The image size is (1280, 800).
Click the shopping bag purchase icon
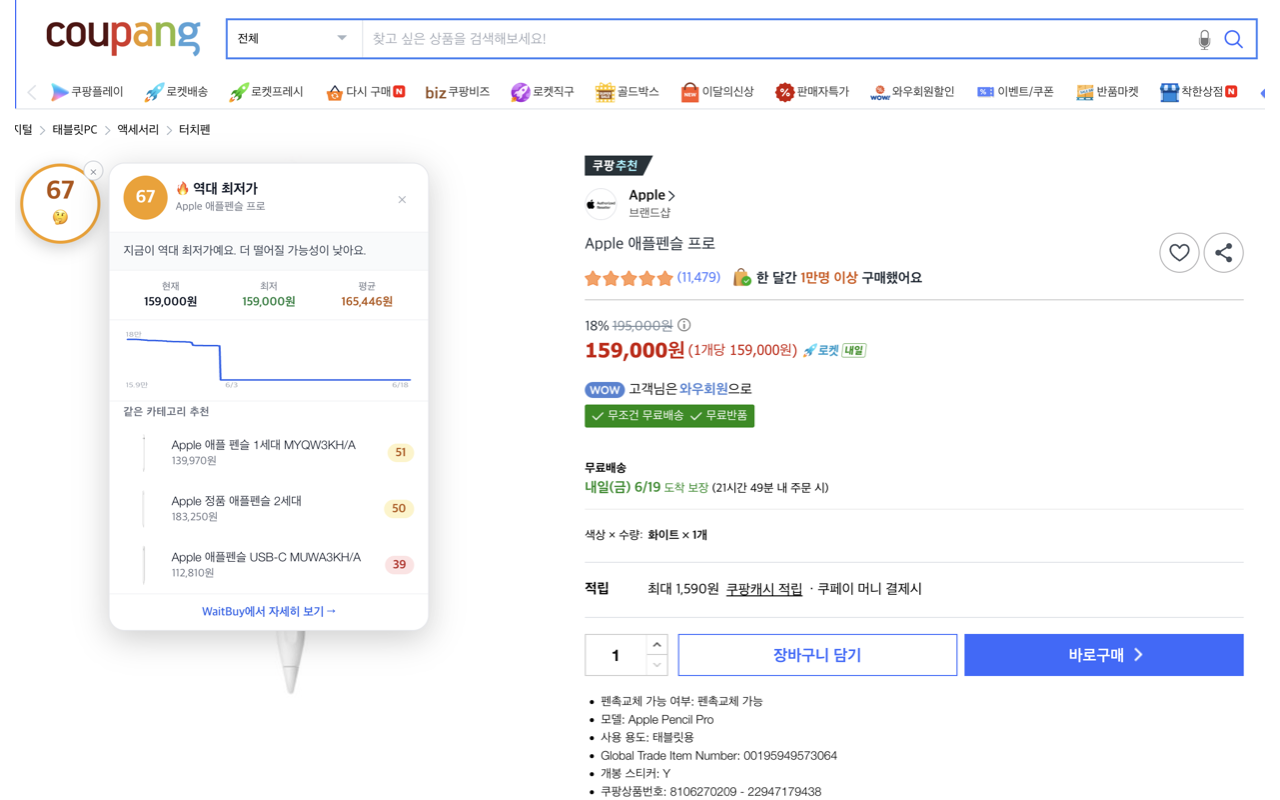[x=741, y=277]
